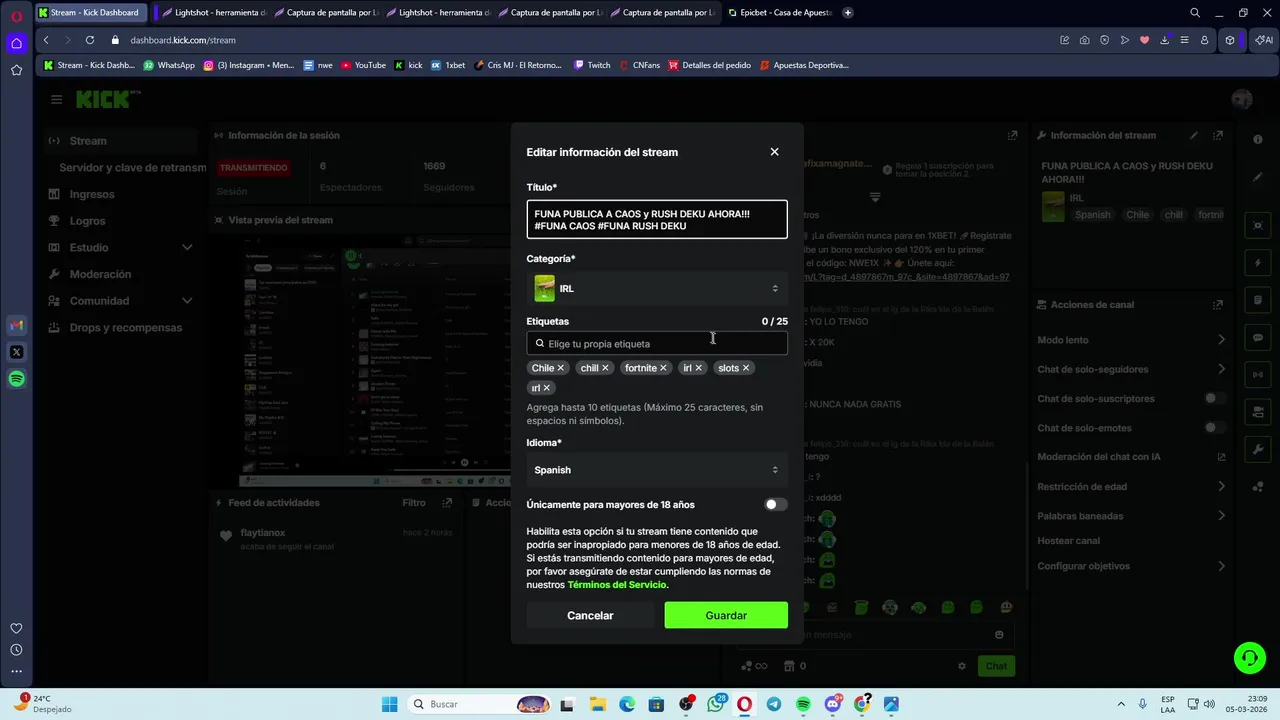This screenshot has height=720, width=1280.
Task: Click the taskbar Buscar search box
Action: (481, 704)
